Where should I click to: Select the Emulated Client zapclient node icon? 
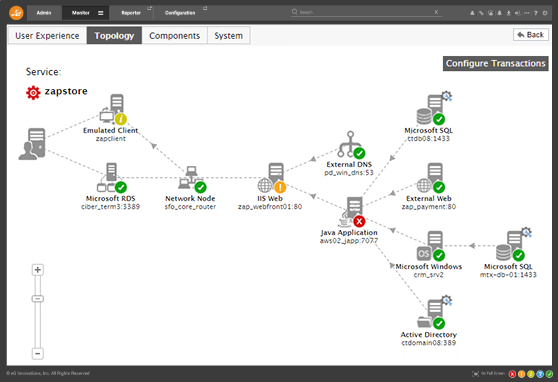pos(113,110)
